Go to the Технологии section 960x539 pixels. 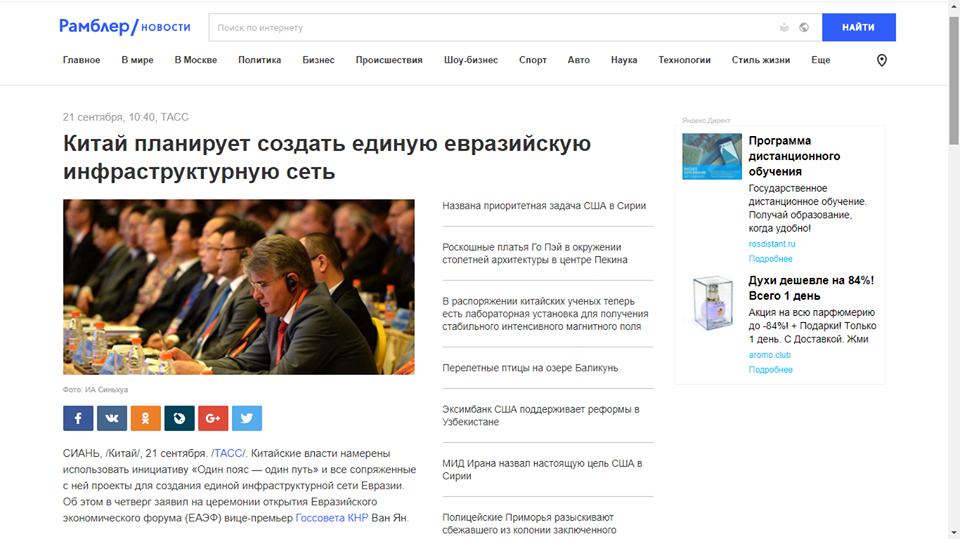click(684, 60)
